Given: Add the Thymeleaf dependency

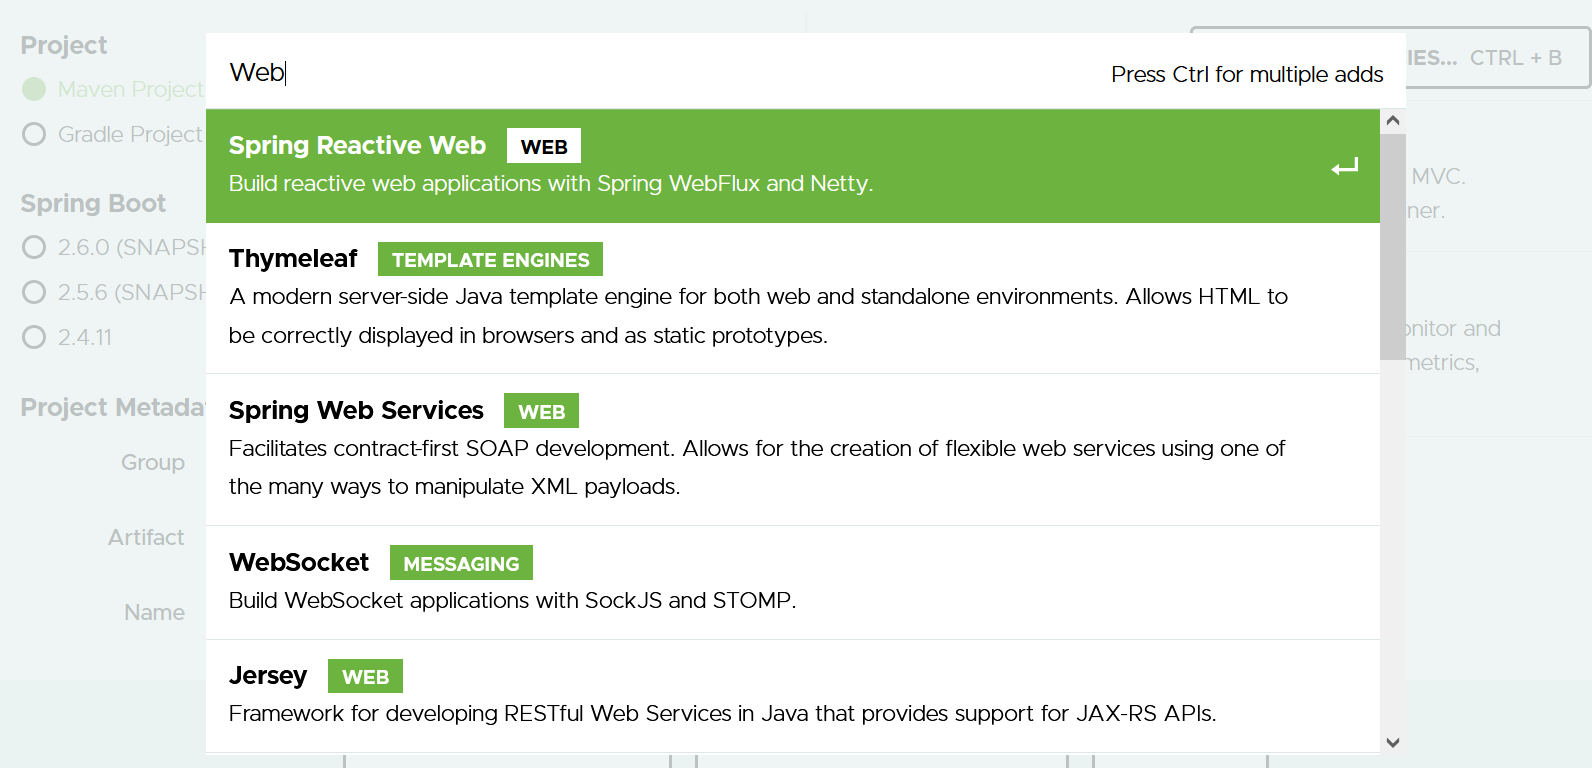Looking at the screenshot, I should click(x=792, y=298).
